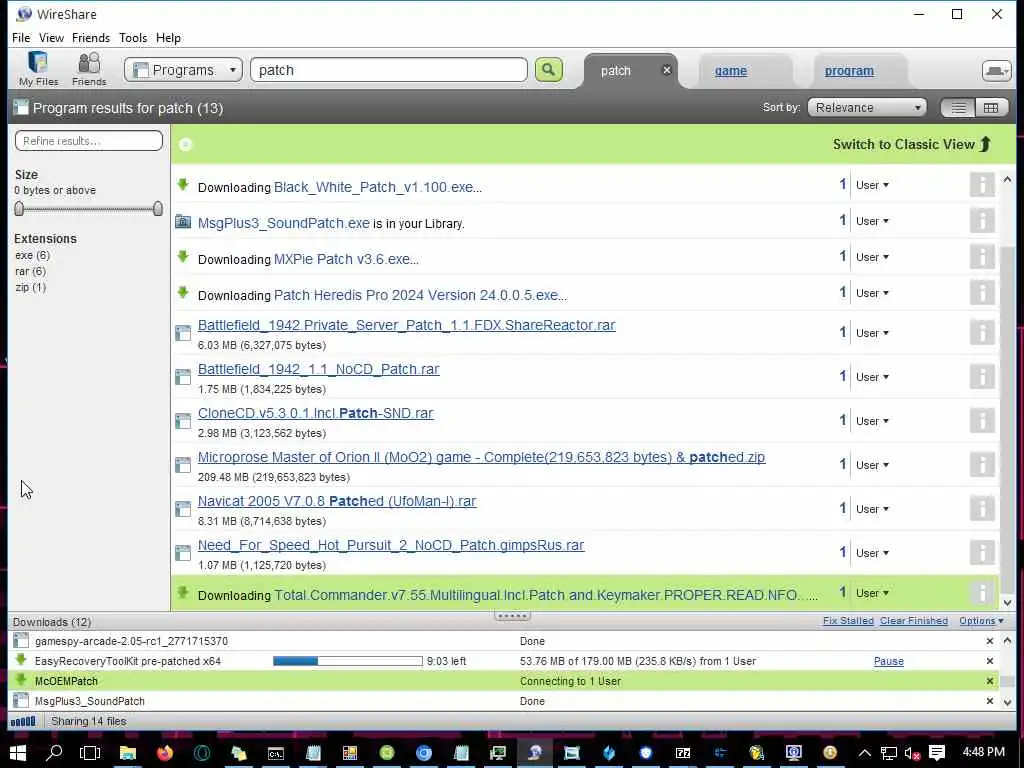Screen dimensions: 1024x768
Task: Switch to grid view of results
Action: pos(991,108)
